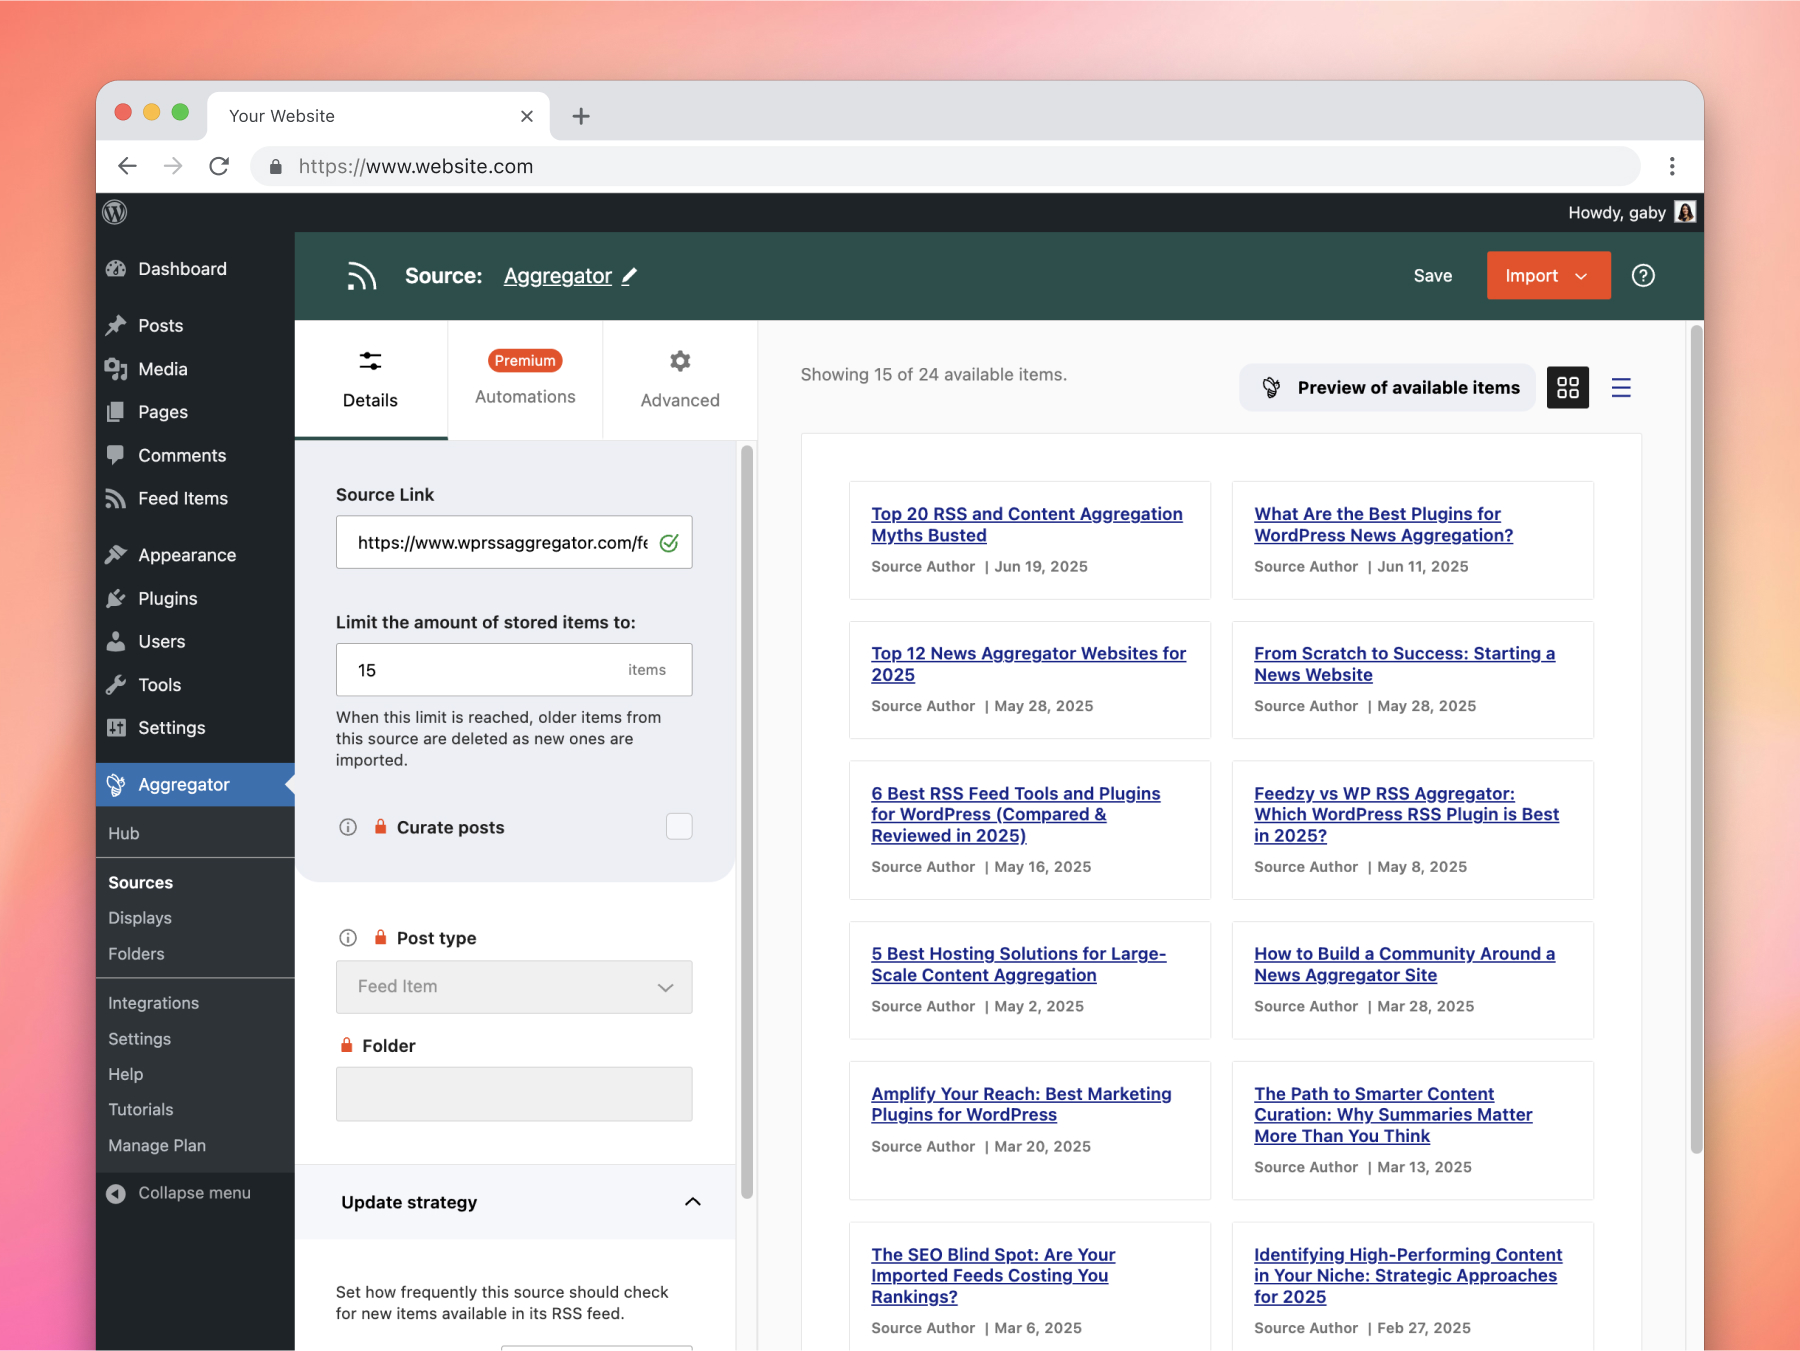Viewport: 1800px width, 1351px height.
Task: Go to Folders submenu item
Action: (x=136, y=954)
